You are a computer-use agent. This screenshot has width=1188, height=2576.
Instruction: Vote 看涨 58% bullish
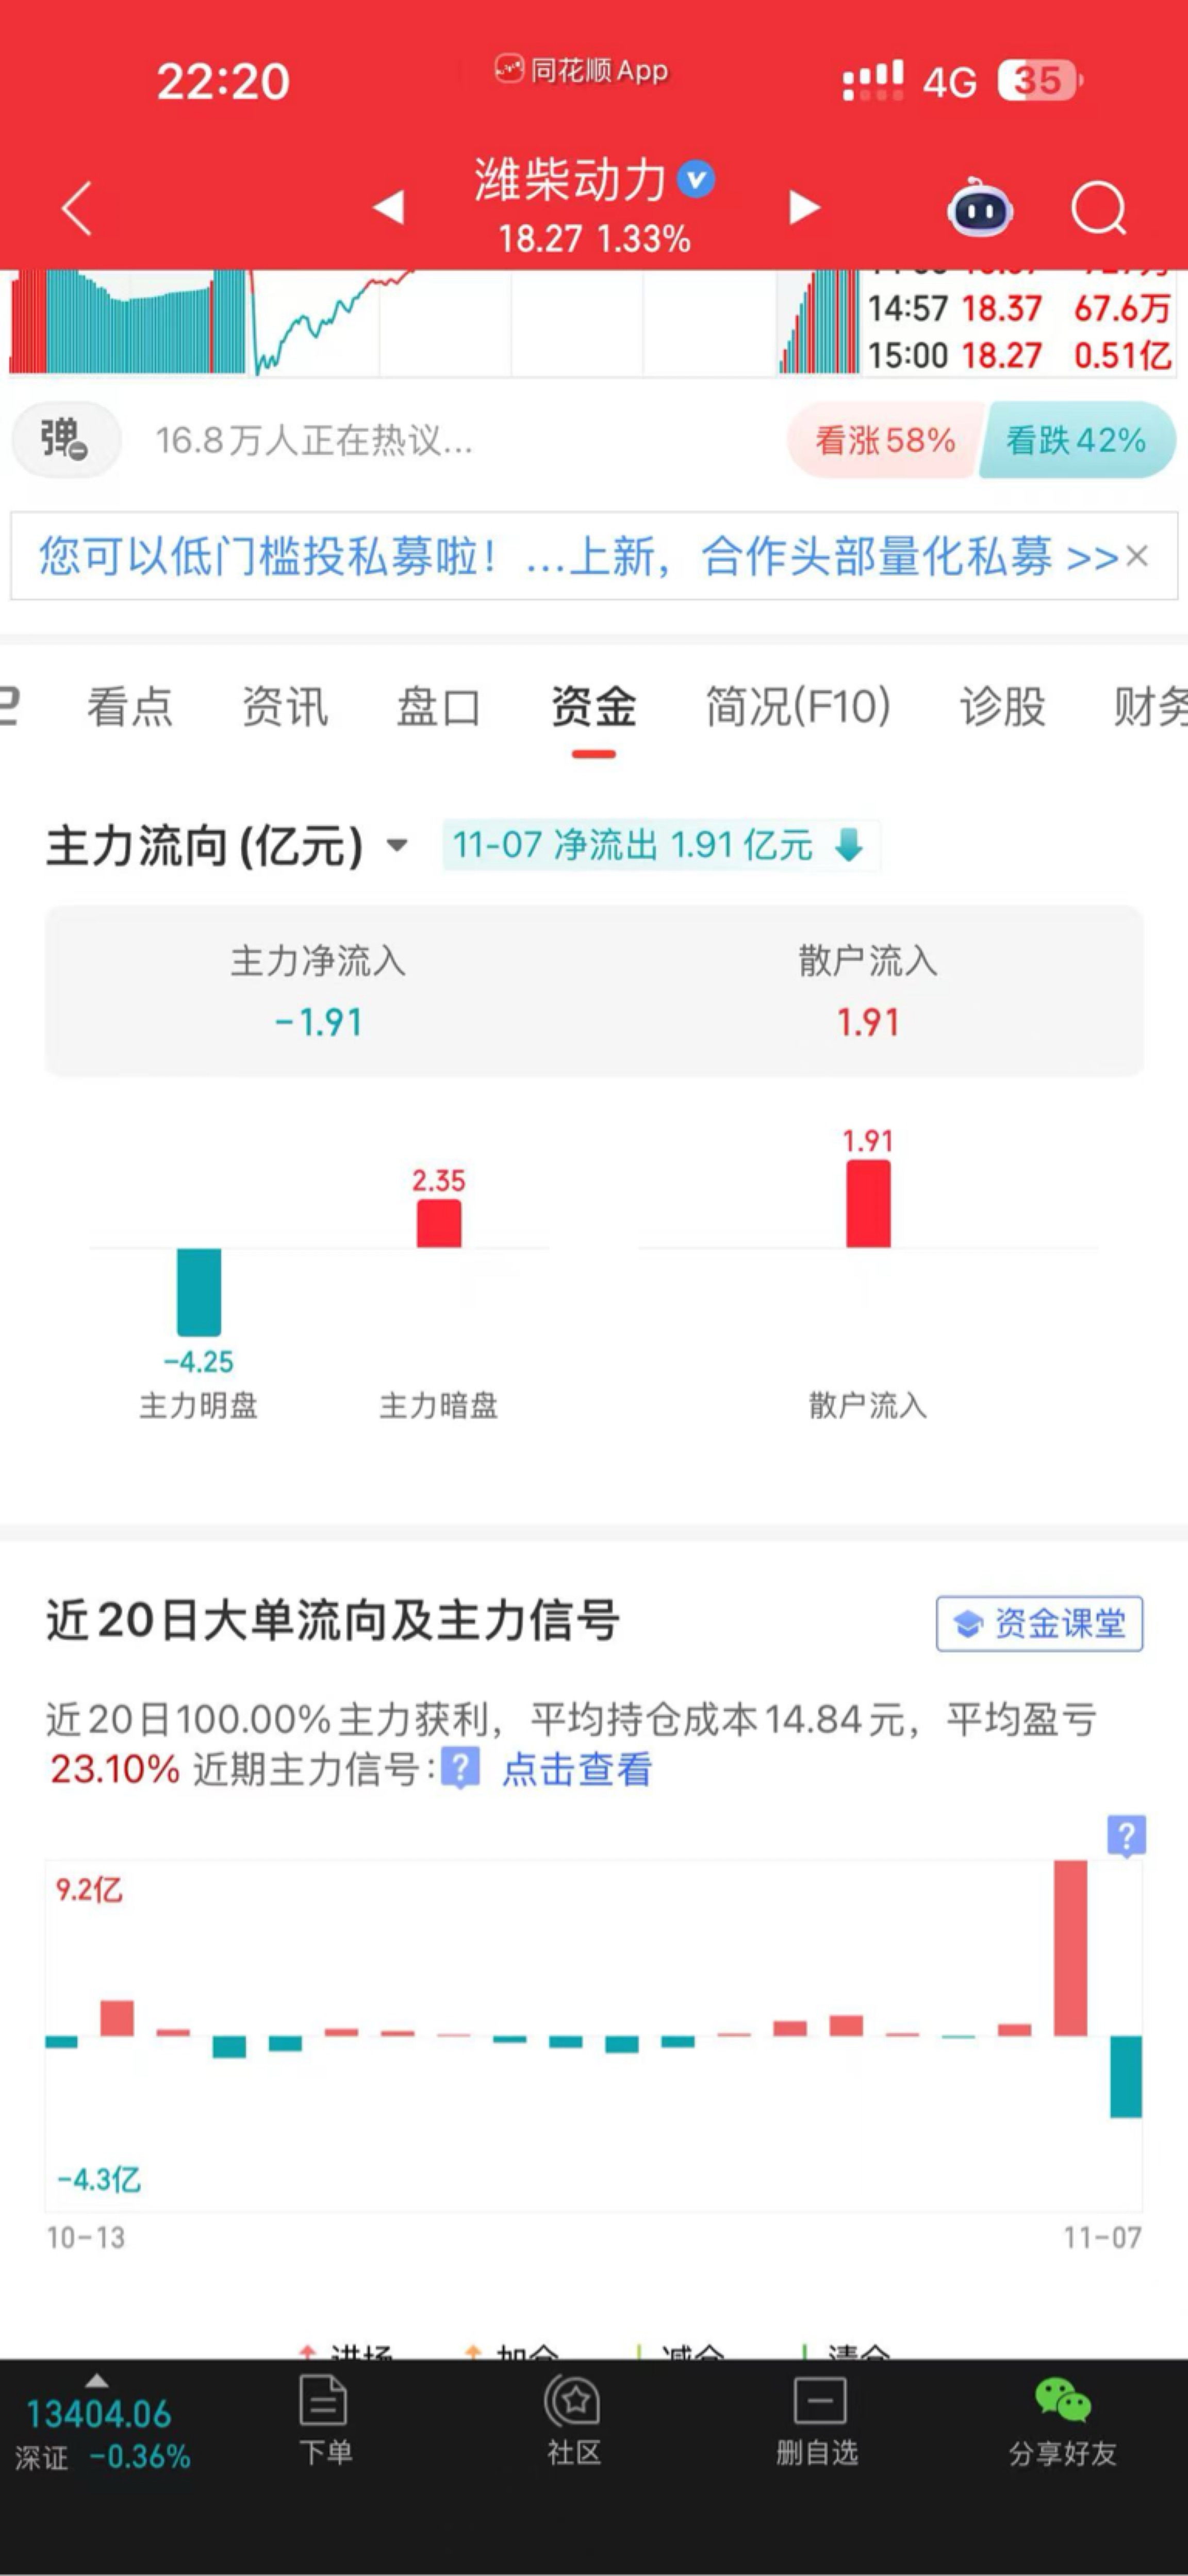point(885,440)
